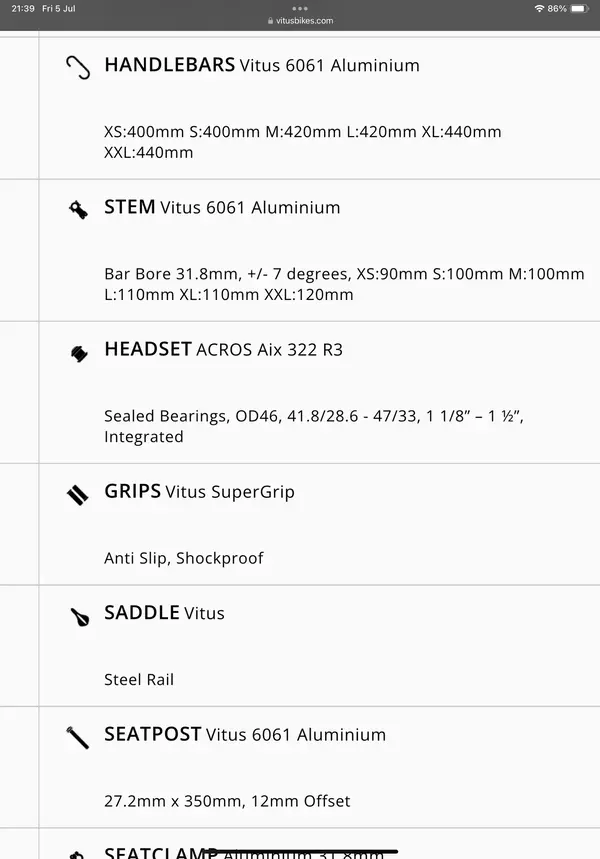This screenshot has height=859, width=600.
Task: Tap the home indicator bar
Action: (300, 851)
